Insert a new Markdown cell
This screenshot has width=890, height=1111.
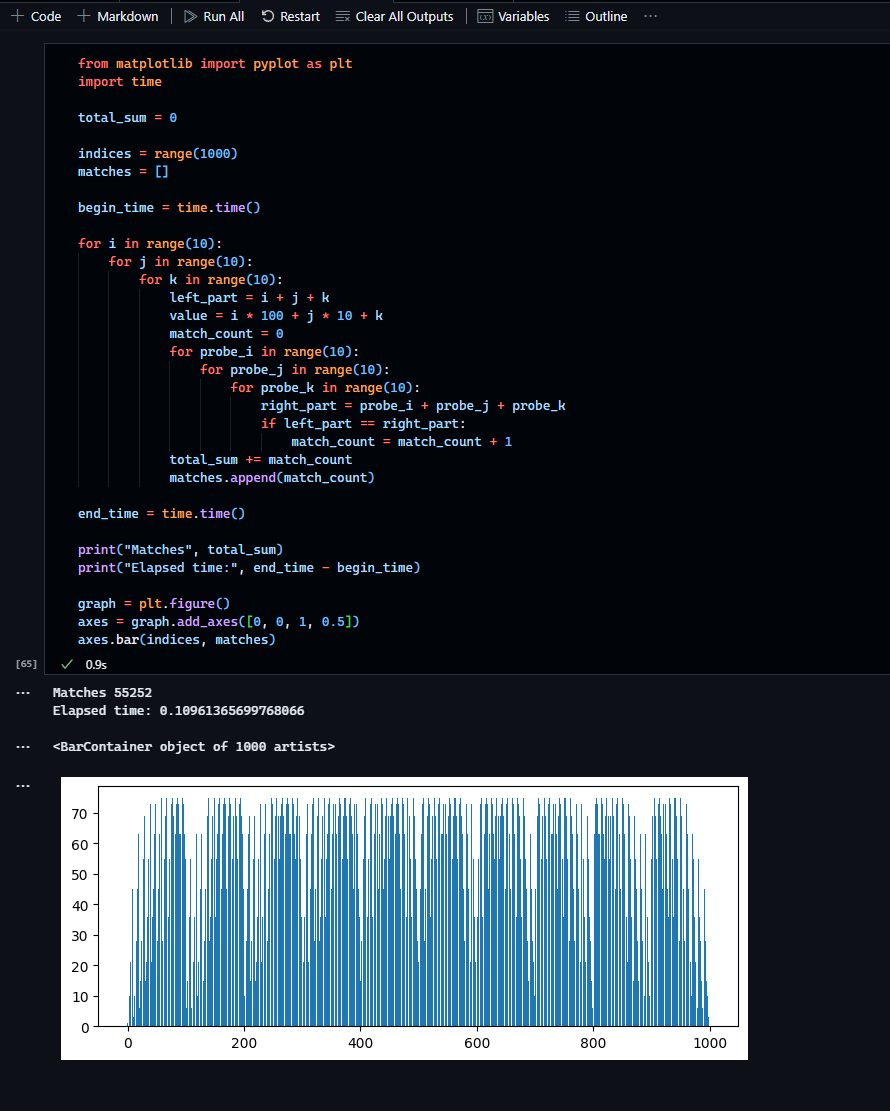(x=118, y=16)
